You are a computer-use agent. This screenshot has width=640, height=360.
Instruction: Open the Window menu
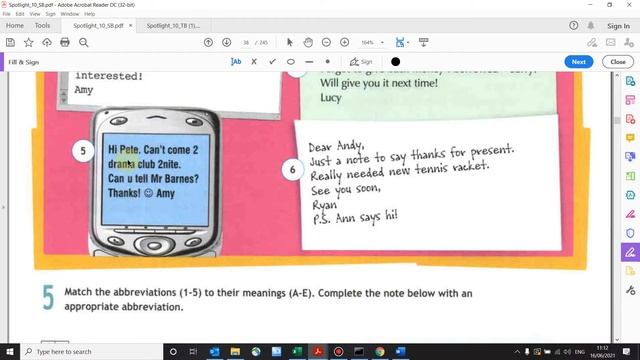pos(70,14)
